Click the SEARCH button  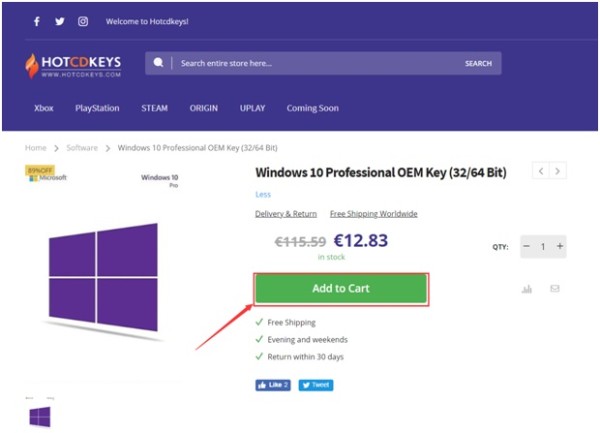478,63
